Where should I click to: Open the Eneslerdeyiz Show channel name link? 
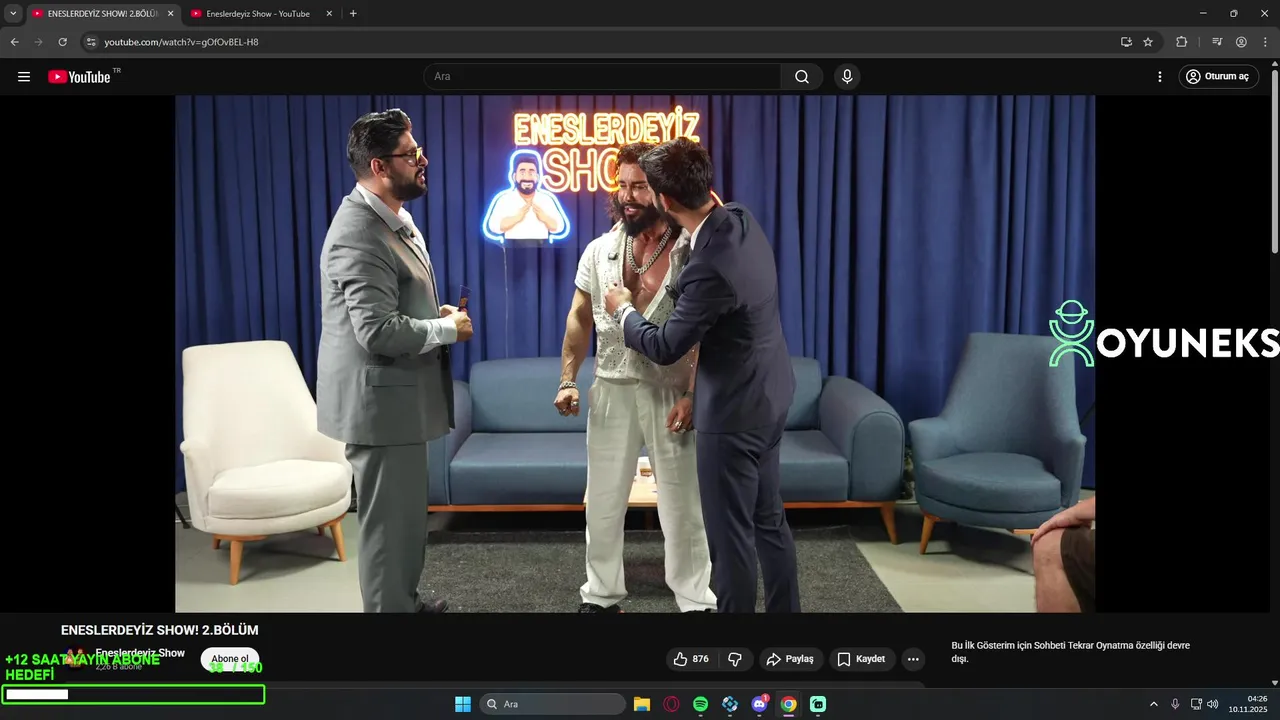pyautogui.click(x=140, y=653)
